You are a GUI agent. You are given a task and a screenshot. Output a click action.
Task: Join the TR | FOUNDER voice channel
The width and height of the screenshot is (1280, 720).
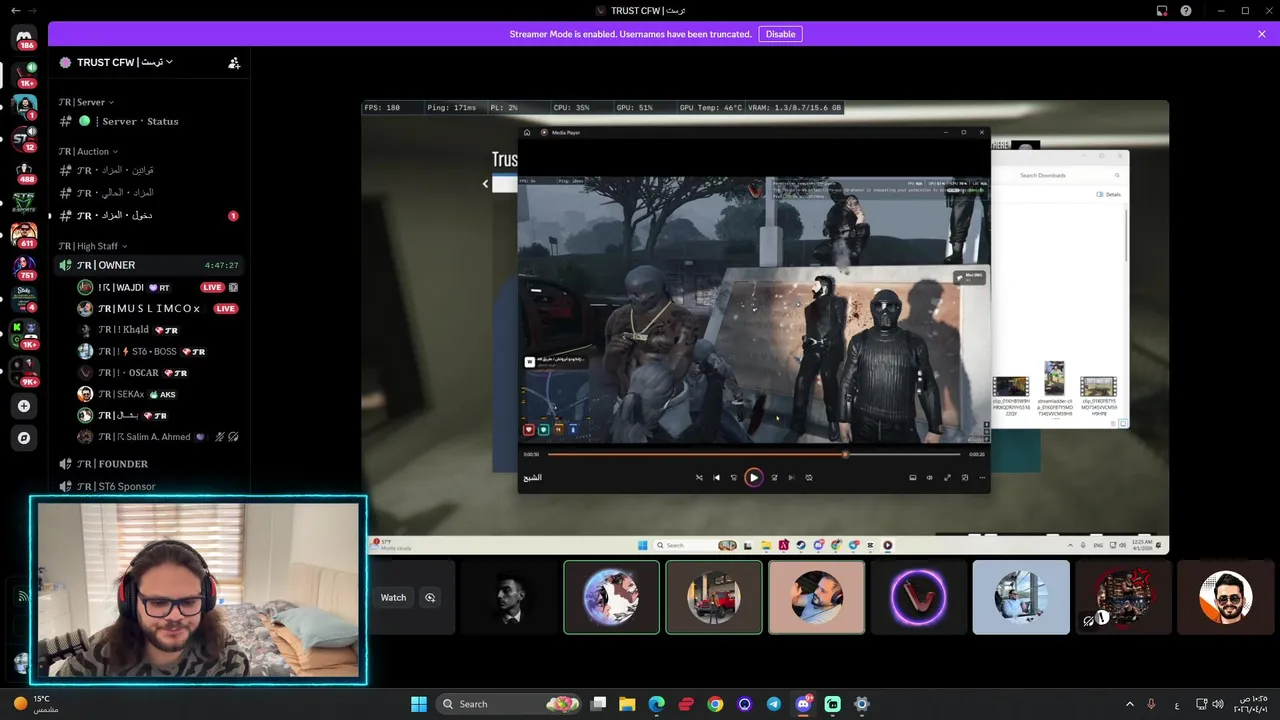pyautogui.click(x=149, y=464)
